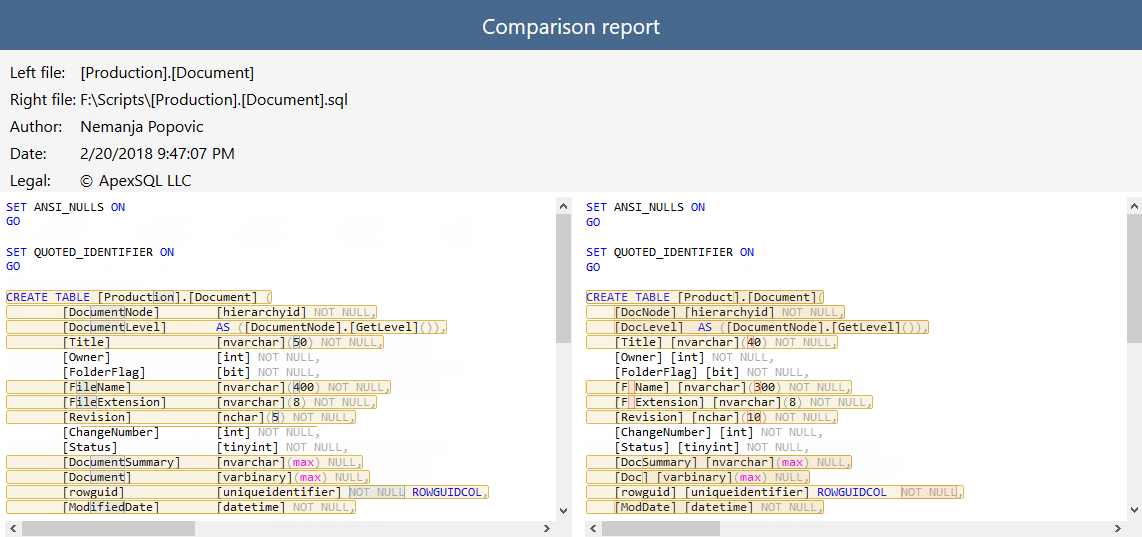
Task: Click the '[Title]' nvarchar(40) line
Action: [712, 342]
